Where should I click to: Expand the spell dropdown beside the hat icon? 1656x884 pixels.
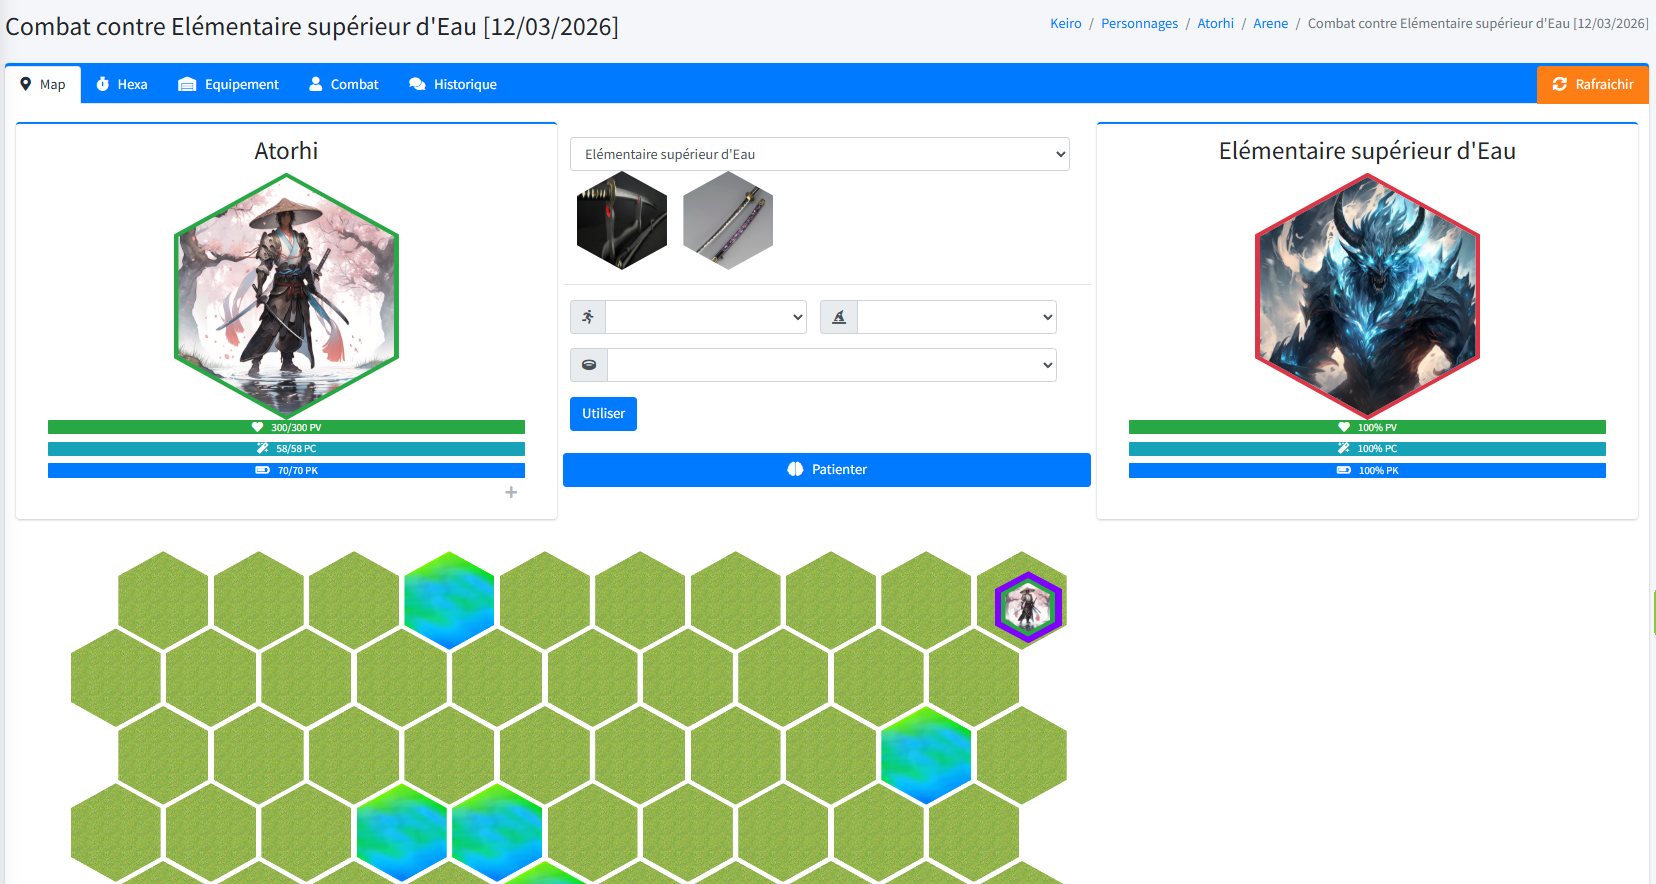pyautogui.click(x=956, y=317)
